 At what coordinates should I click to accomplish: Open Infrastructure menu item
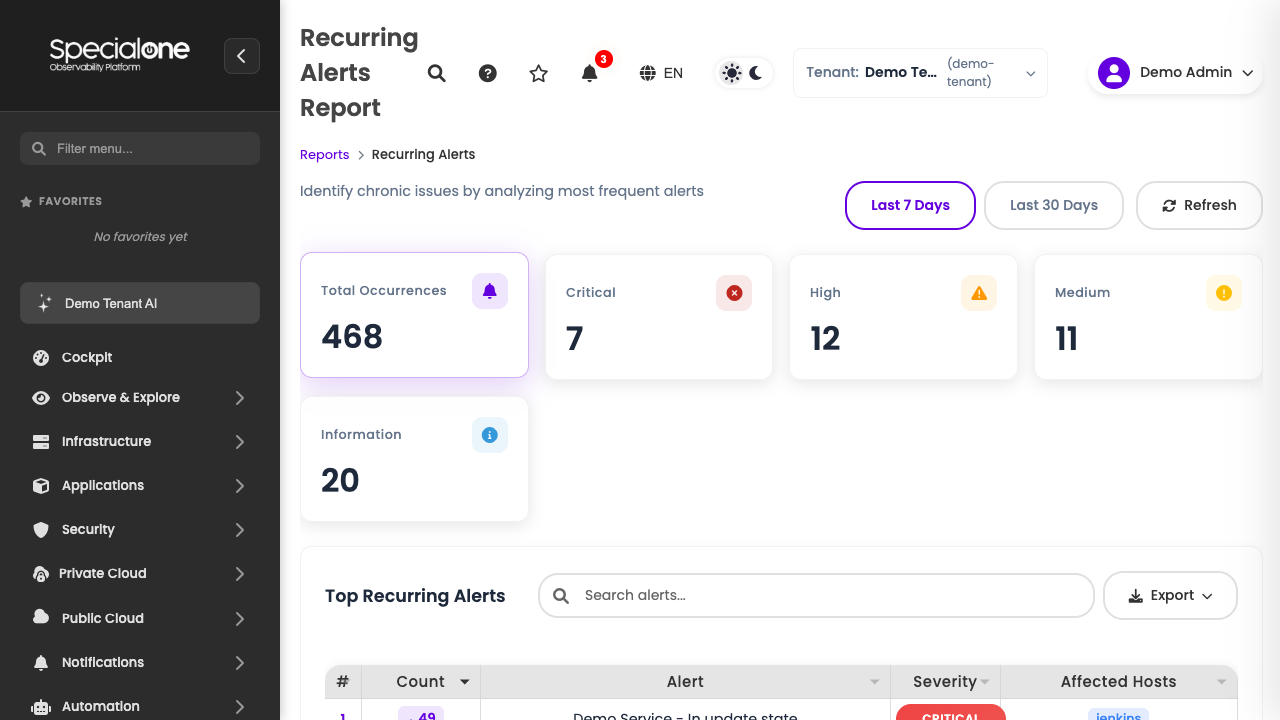pyautogui.click(x=106, y=441)
